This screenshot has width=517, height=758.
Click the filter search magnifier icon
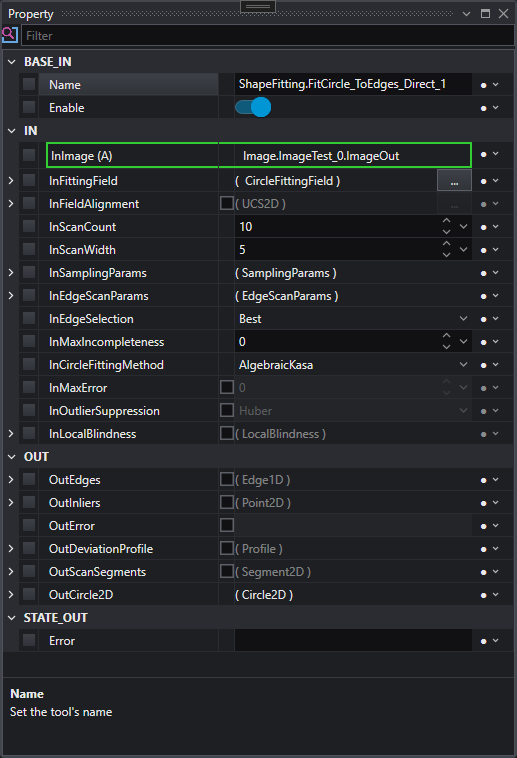click(10, 35)
